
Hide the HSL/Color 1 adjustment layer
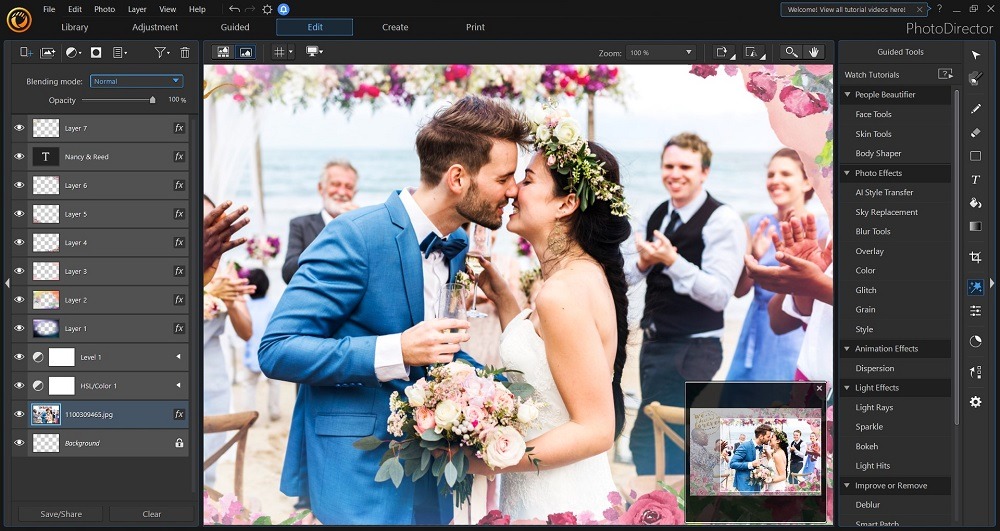[x=19, y=386]
